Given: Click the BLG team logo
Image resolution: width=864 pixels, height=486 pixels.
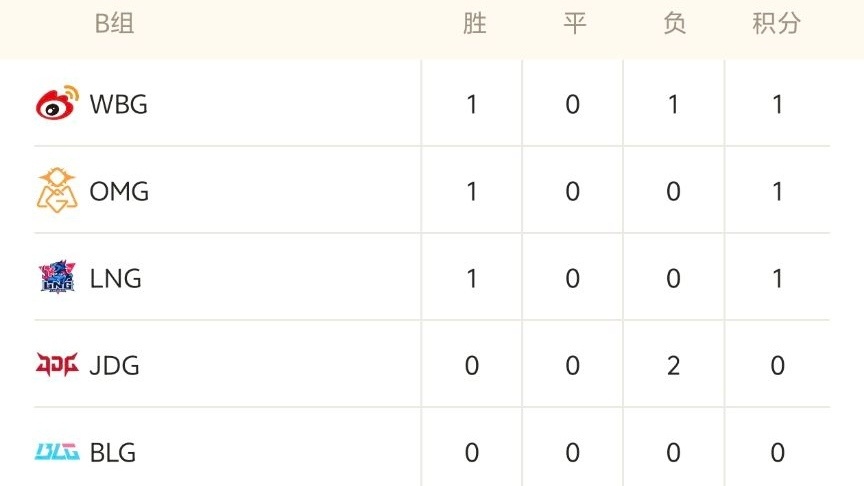Looking at the screenshot, I should (x=57, y=452).
